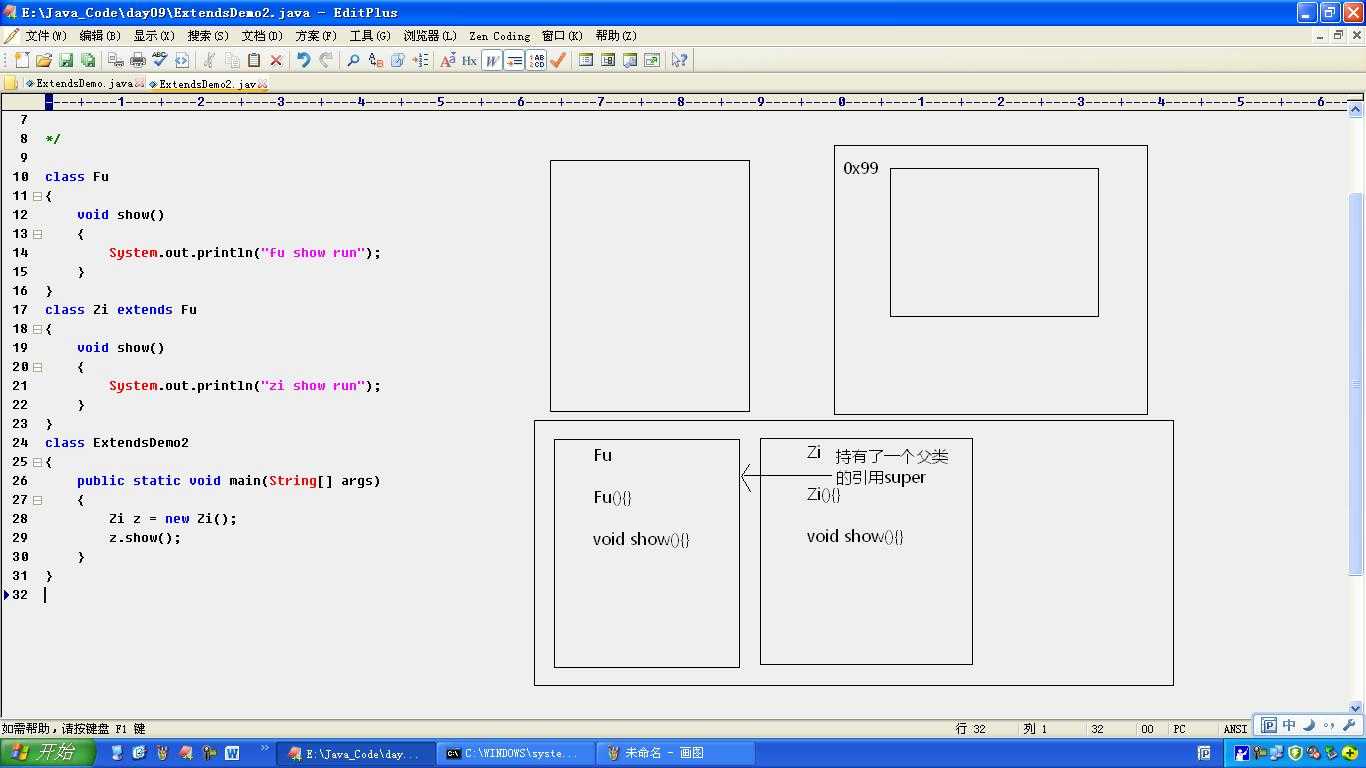Click the Find magnifier icon
Viewport: 1366px width, 768px height.
click(353, 60)
